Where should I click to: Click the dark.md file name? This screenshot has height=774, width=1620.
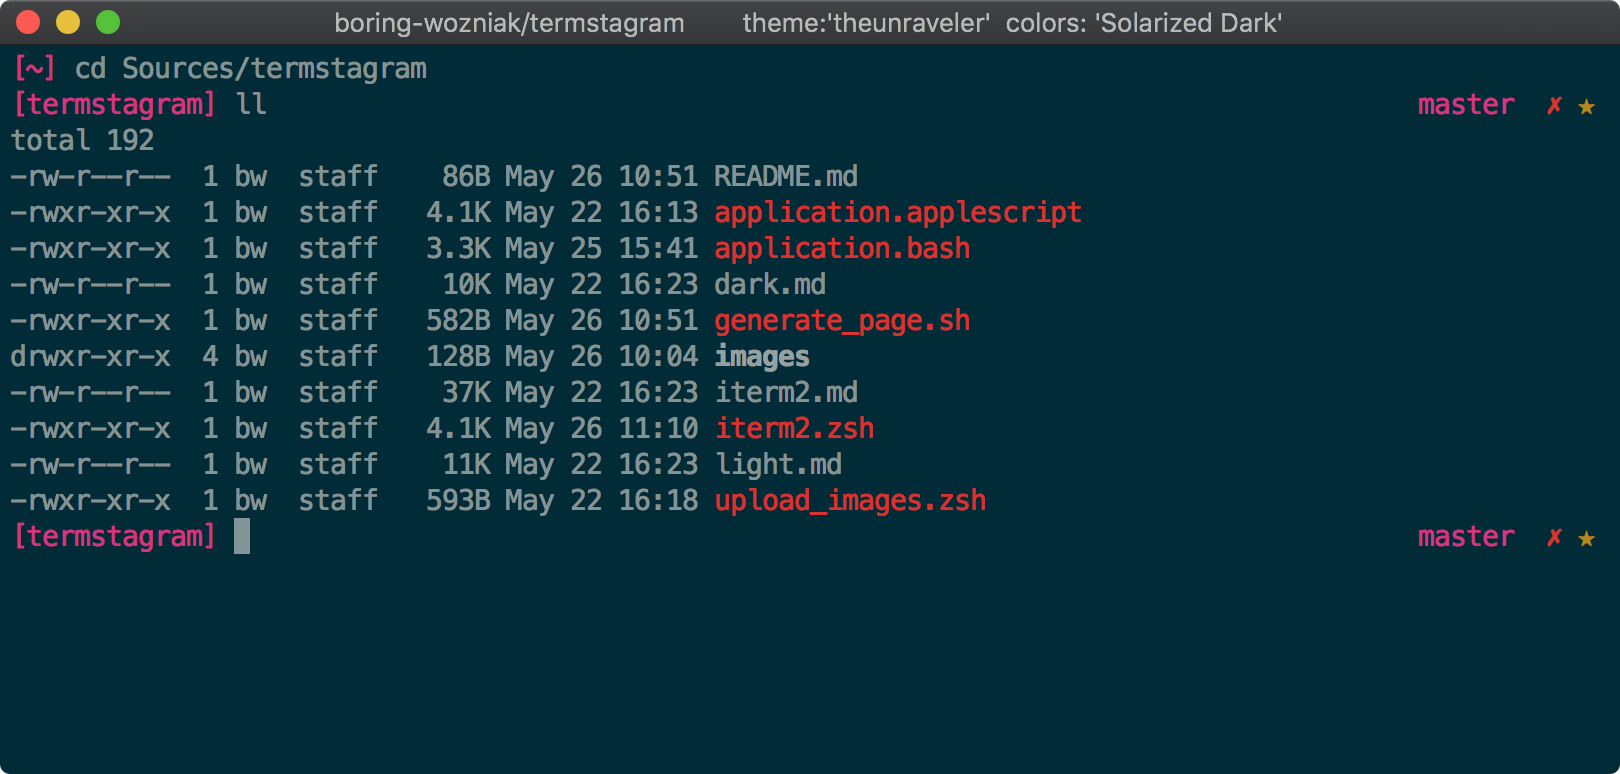(769, 285)
